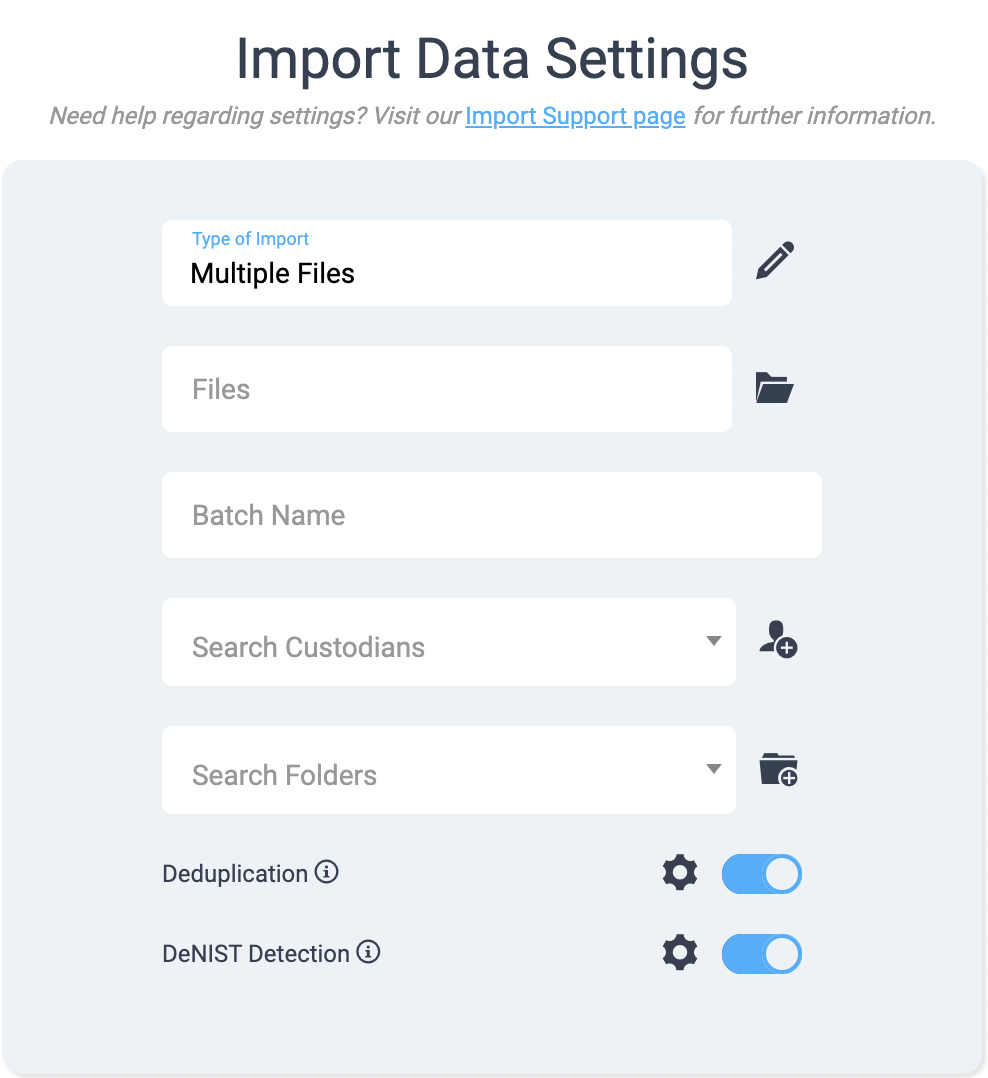
Task: Browse for files with the folder icon
Action: pyautogui.click(x=775, y=388)
